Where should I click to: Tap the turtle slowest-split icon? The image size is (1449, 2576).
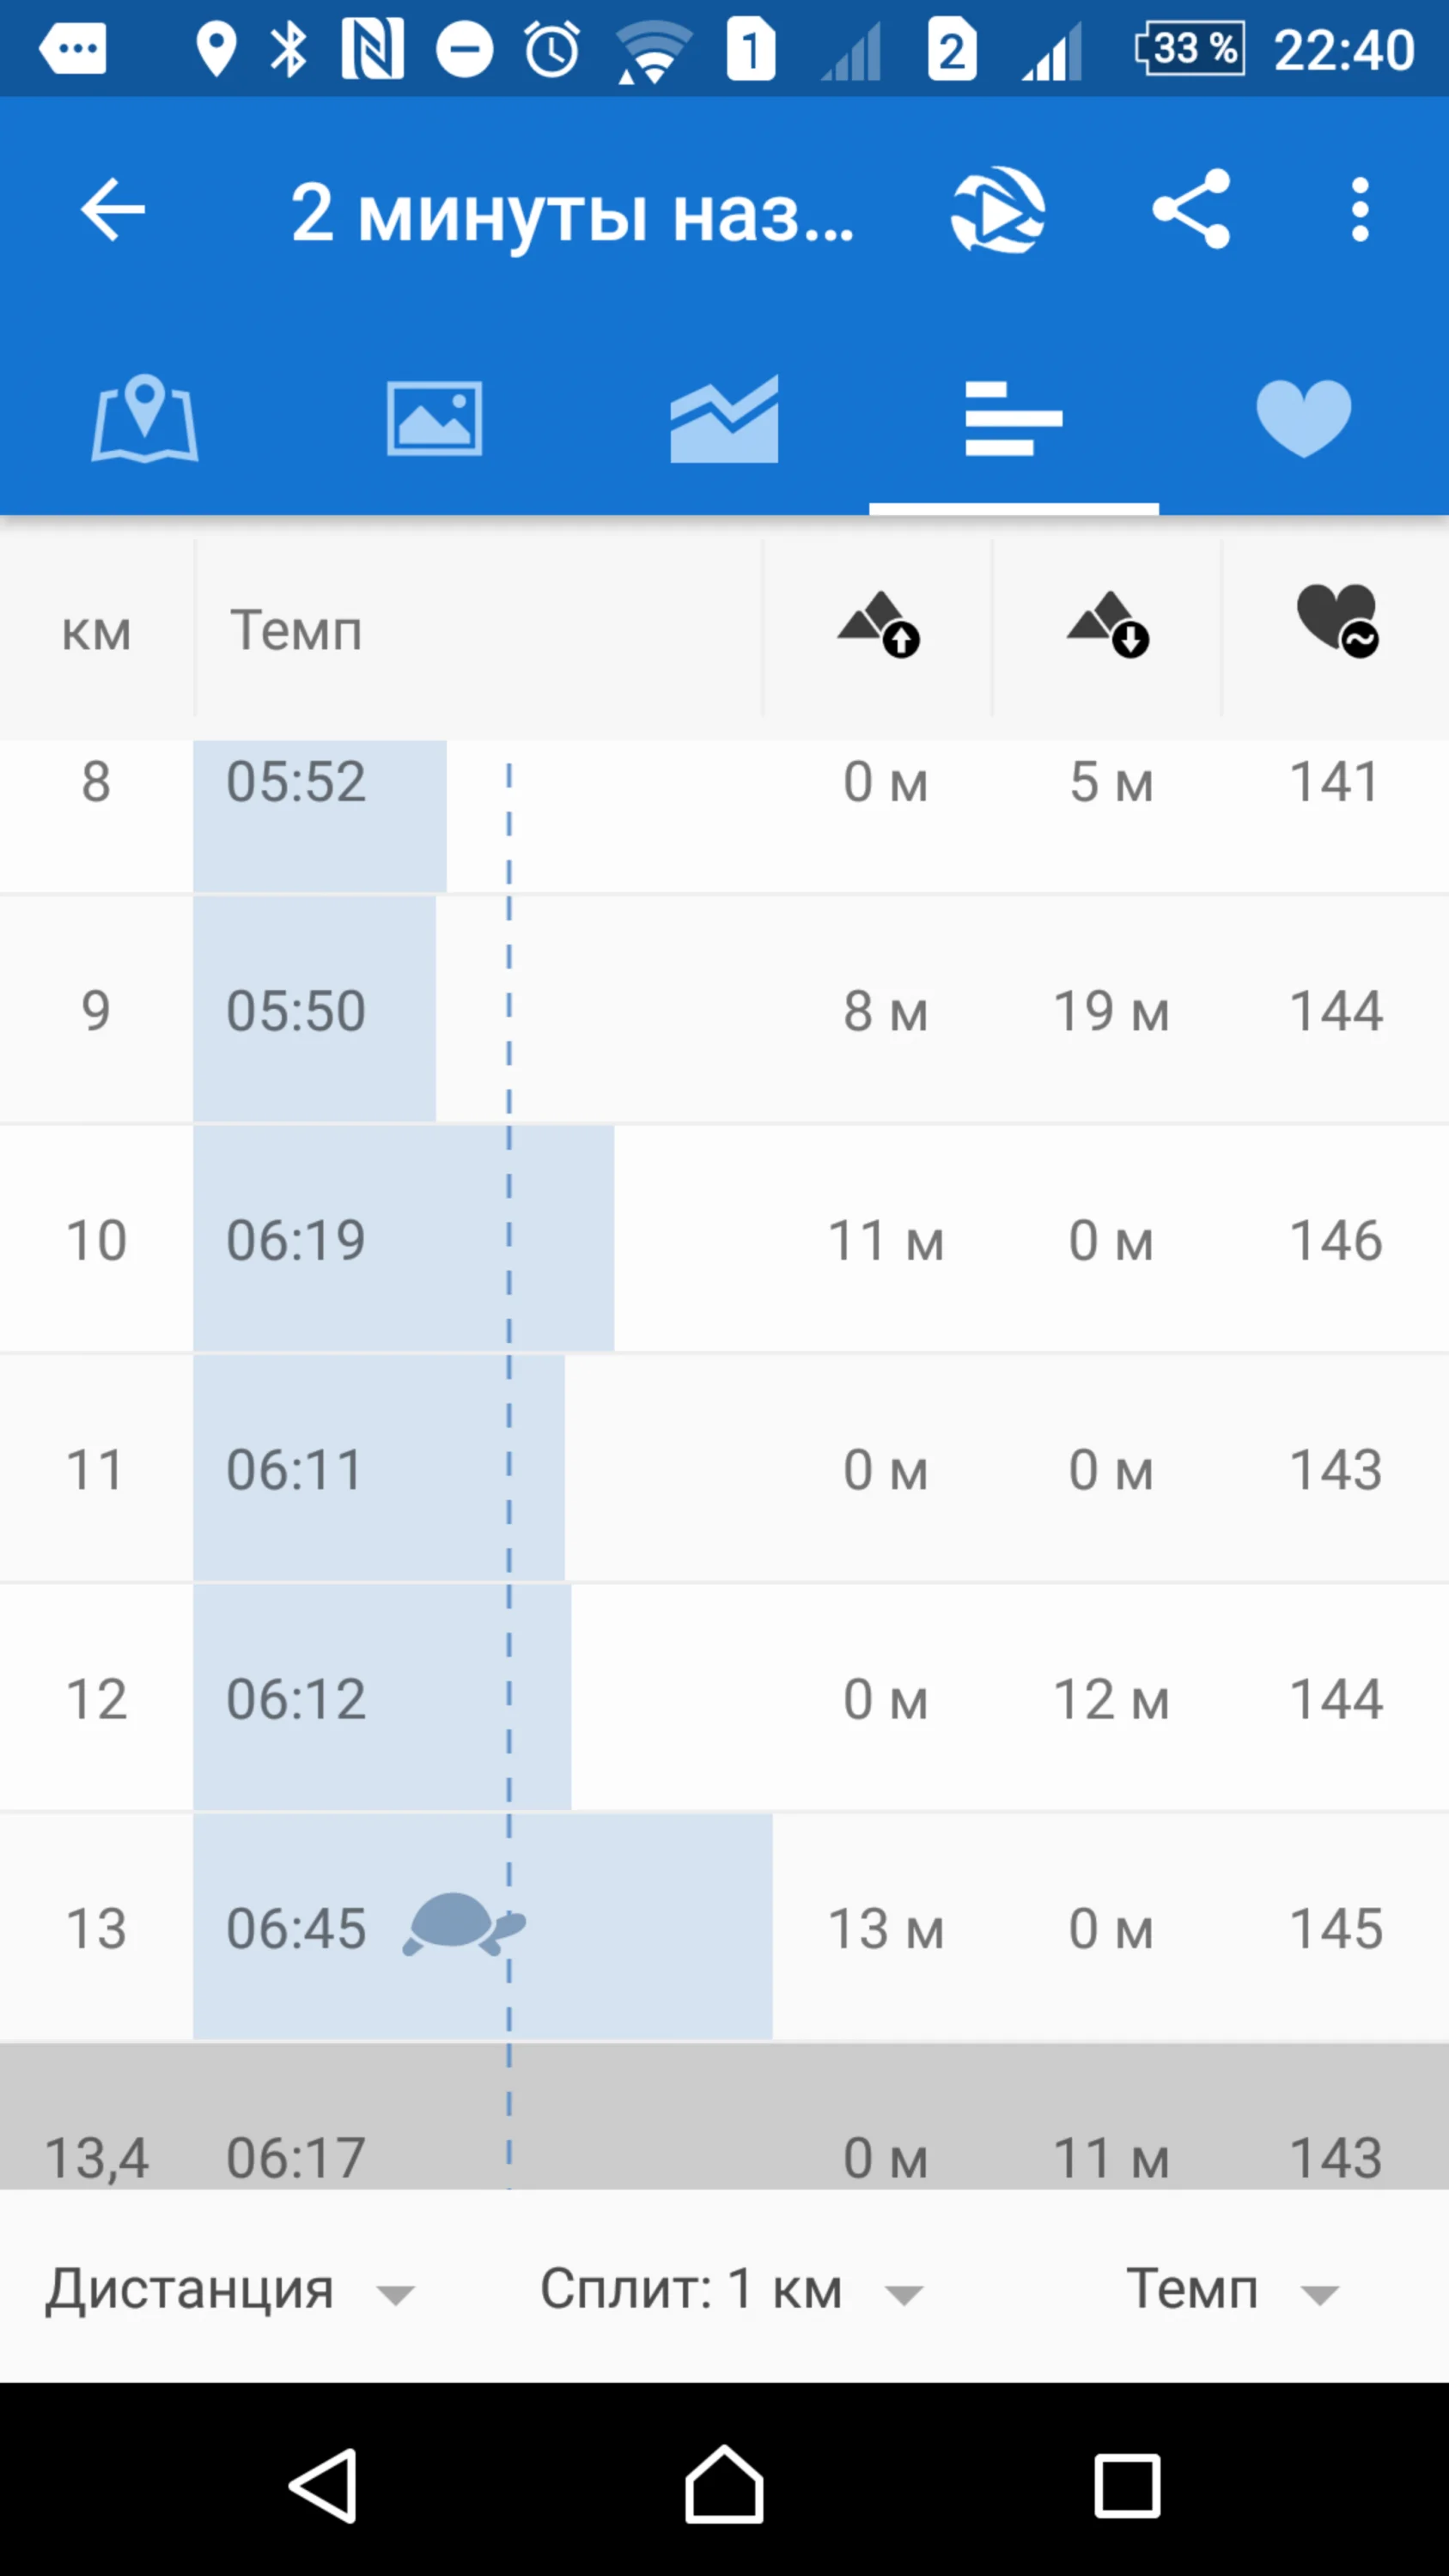pos(463,1923)
